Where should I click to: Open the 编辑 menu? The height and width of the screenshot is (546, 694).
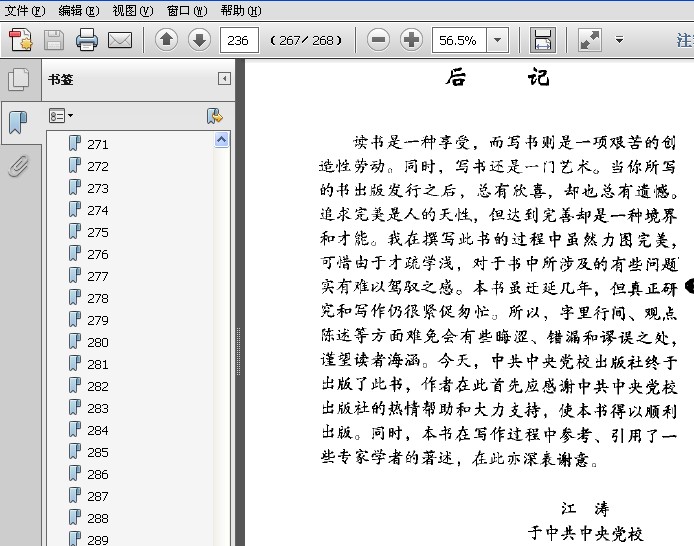point(78,10)
